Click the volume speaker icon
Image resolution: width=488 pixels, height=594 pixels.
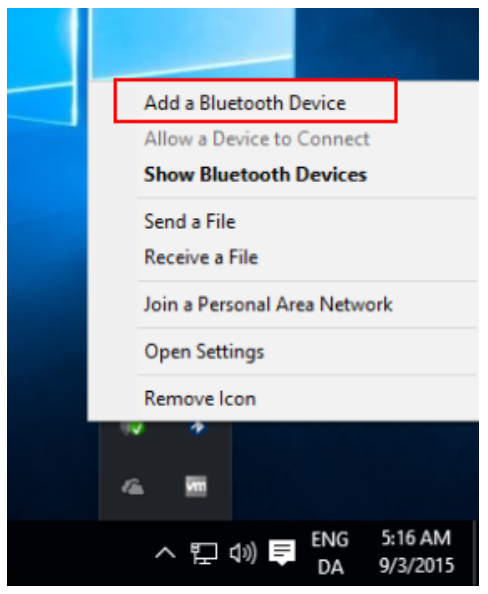click(x=243, y=553)
